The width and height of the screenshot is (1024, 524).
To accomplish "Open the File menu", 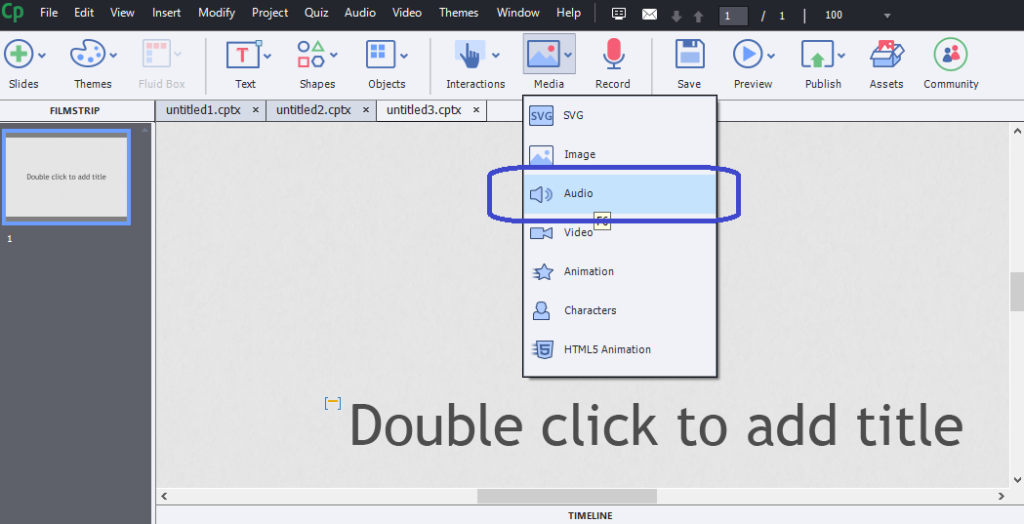I will 49,12.
